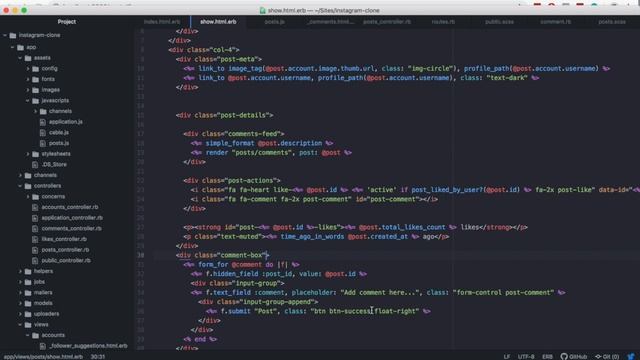Open the show.html.erb title bar file icon
This screenshot has height=360, width=640.
click(263, 10)
